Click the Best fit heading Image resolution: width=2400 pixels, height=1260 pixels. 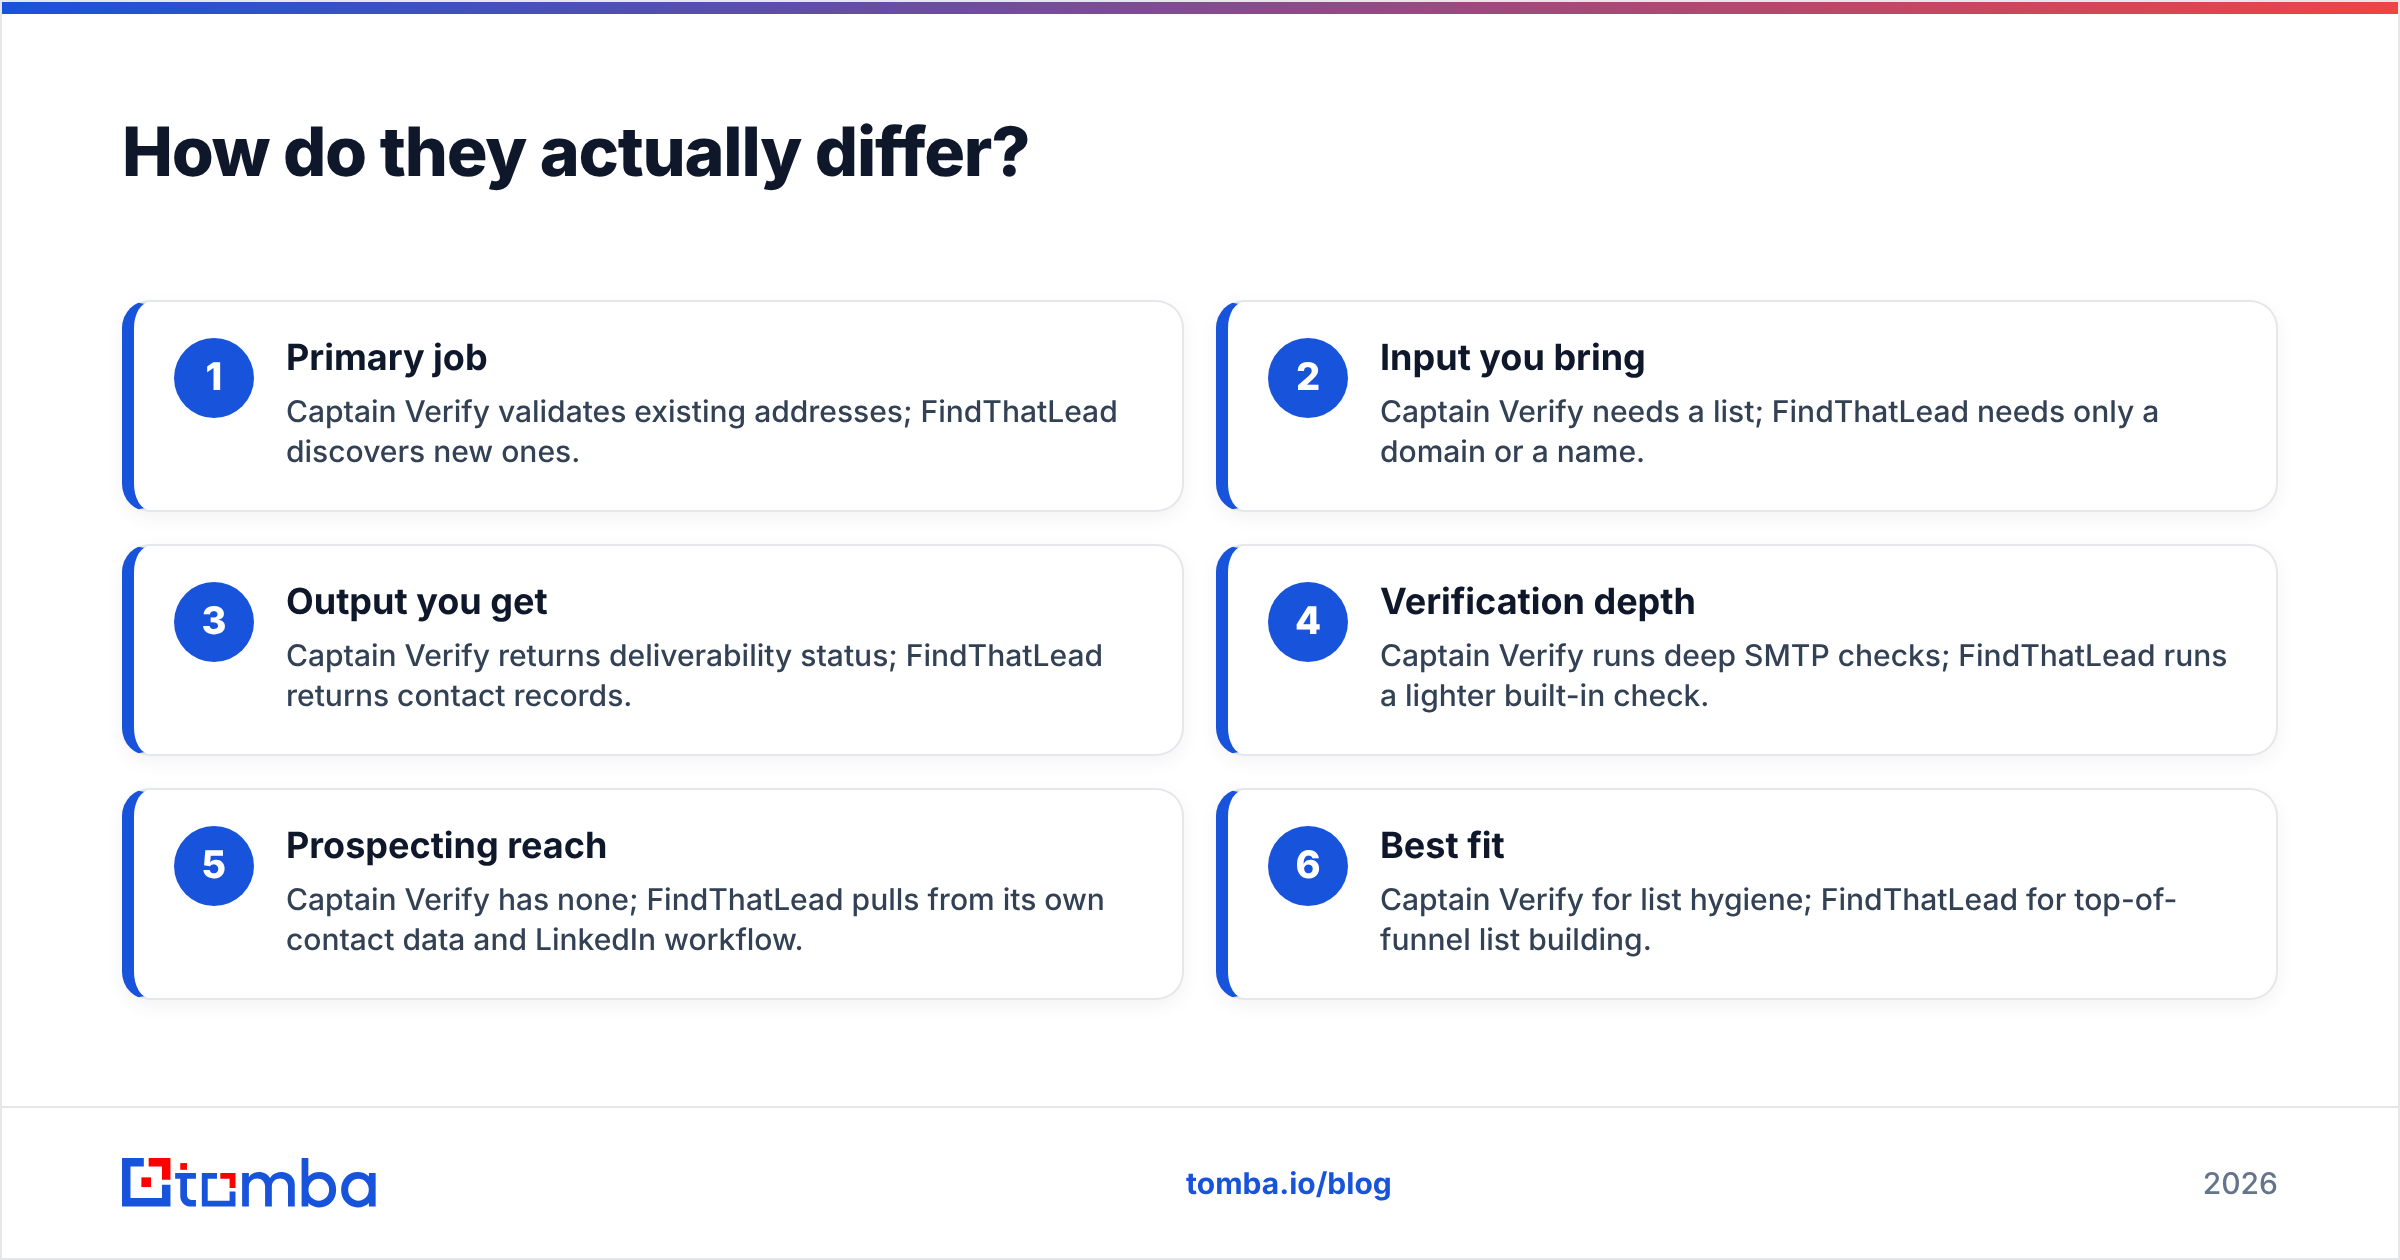click(x=1442, y=846)
